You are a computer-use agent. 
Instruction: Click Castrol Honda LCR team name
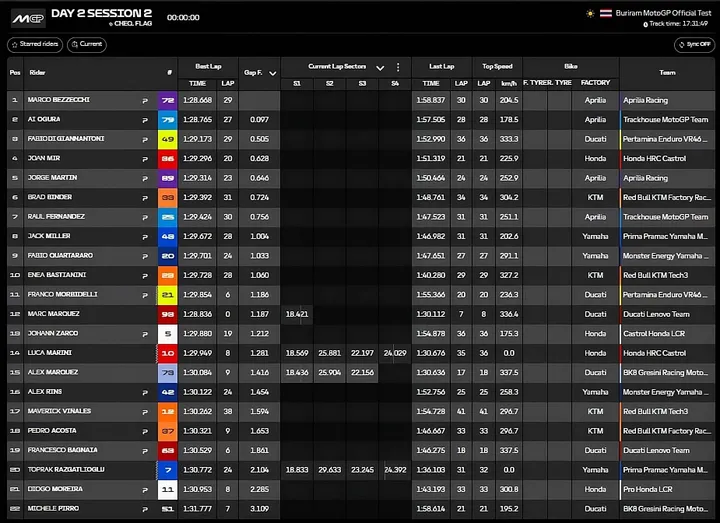[x=654, y=334]
